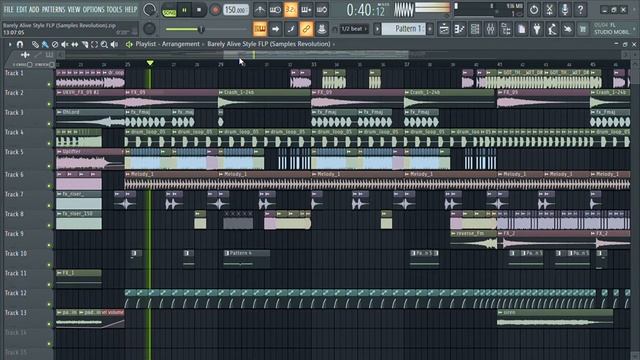The height and width of the screenshot is (360, 640).
Task: Mute Track 4 via its green dot
Action: tap(49, 144)
